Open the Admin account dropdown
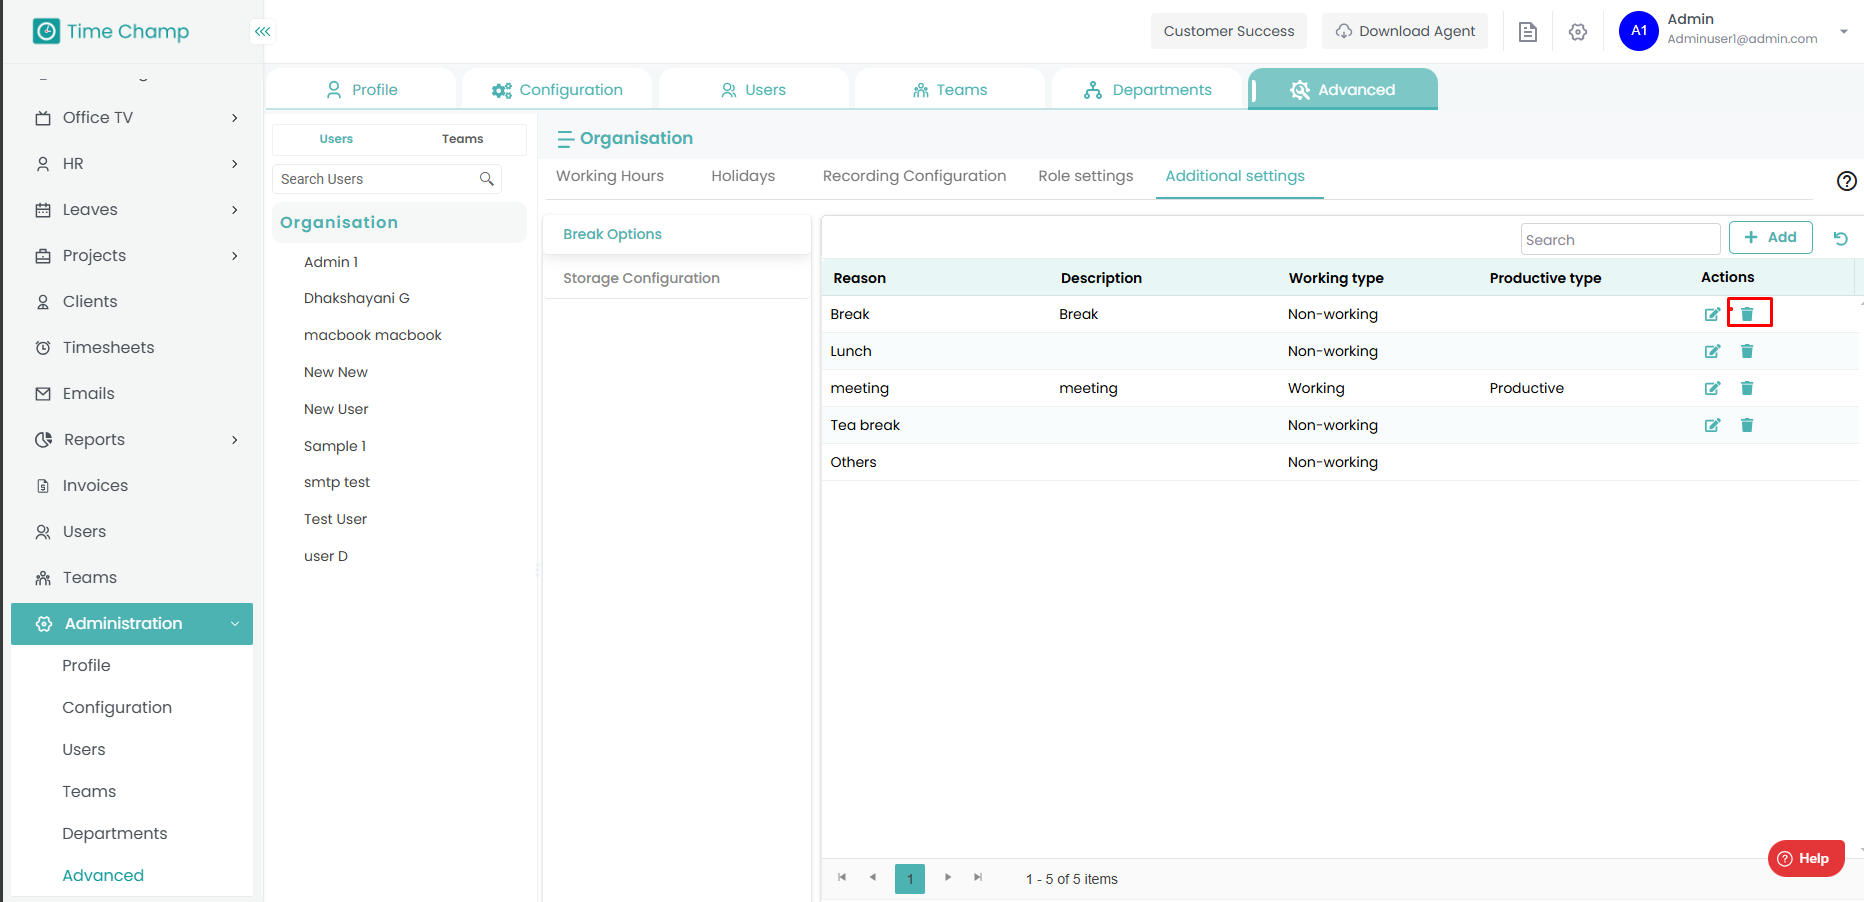The height and width of the screenshot is (902, 1864). click(x=1843, y=31)
